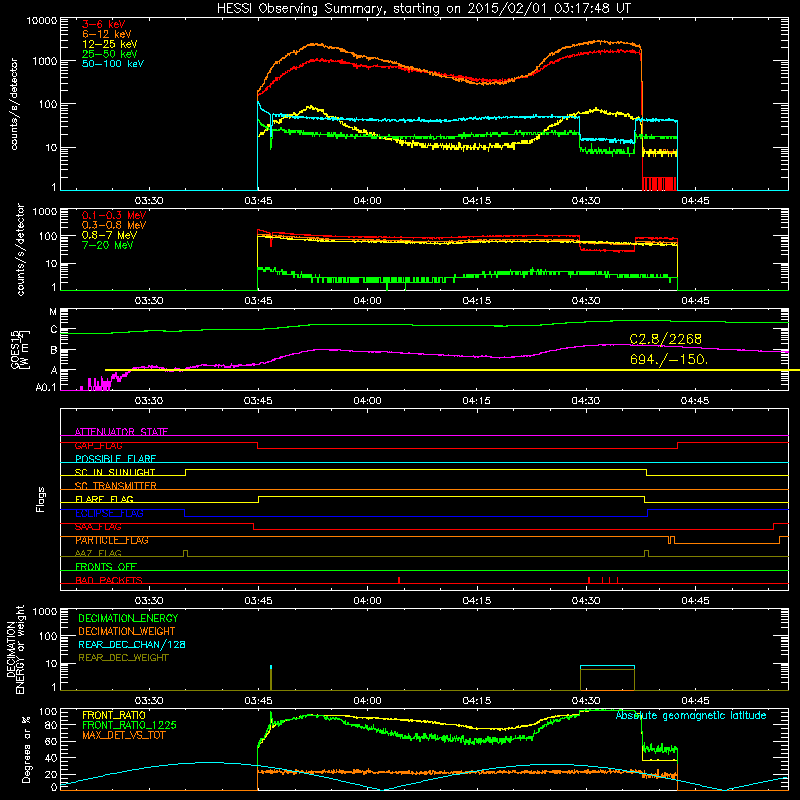Select the SAA_FLAG label
This screenshot has height=800, width=800.
click(98, 527)
